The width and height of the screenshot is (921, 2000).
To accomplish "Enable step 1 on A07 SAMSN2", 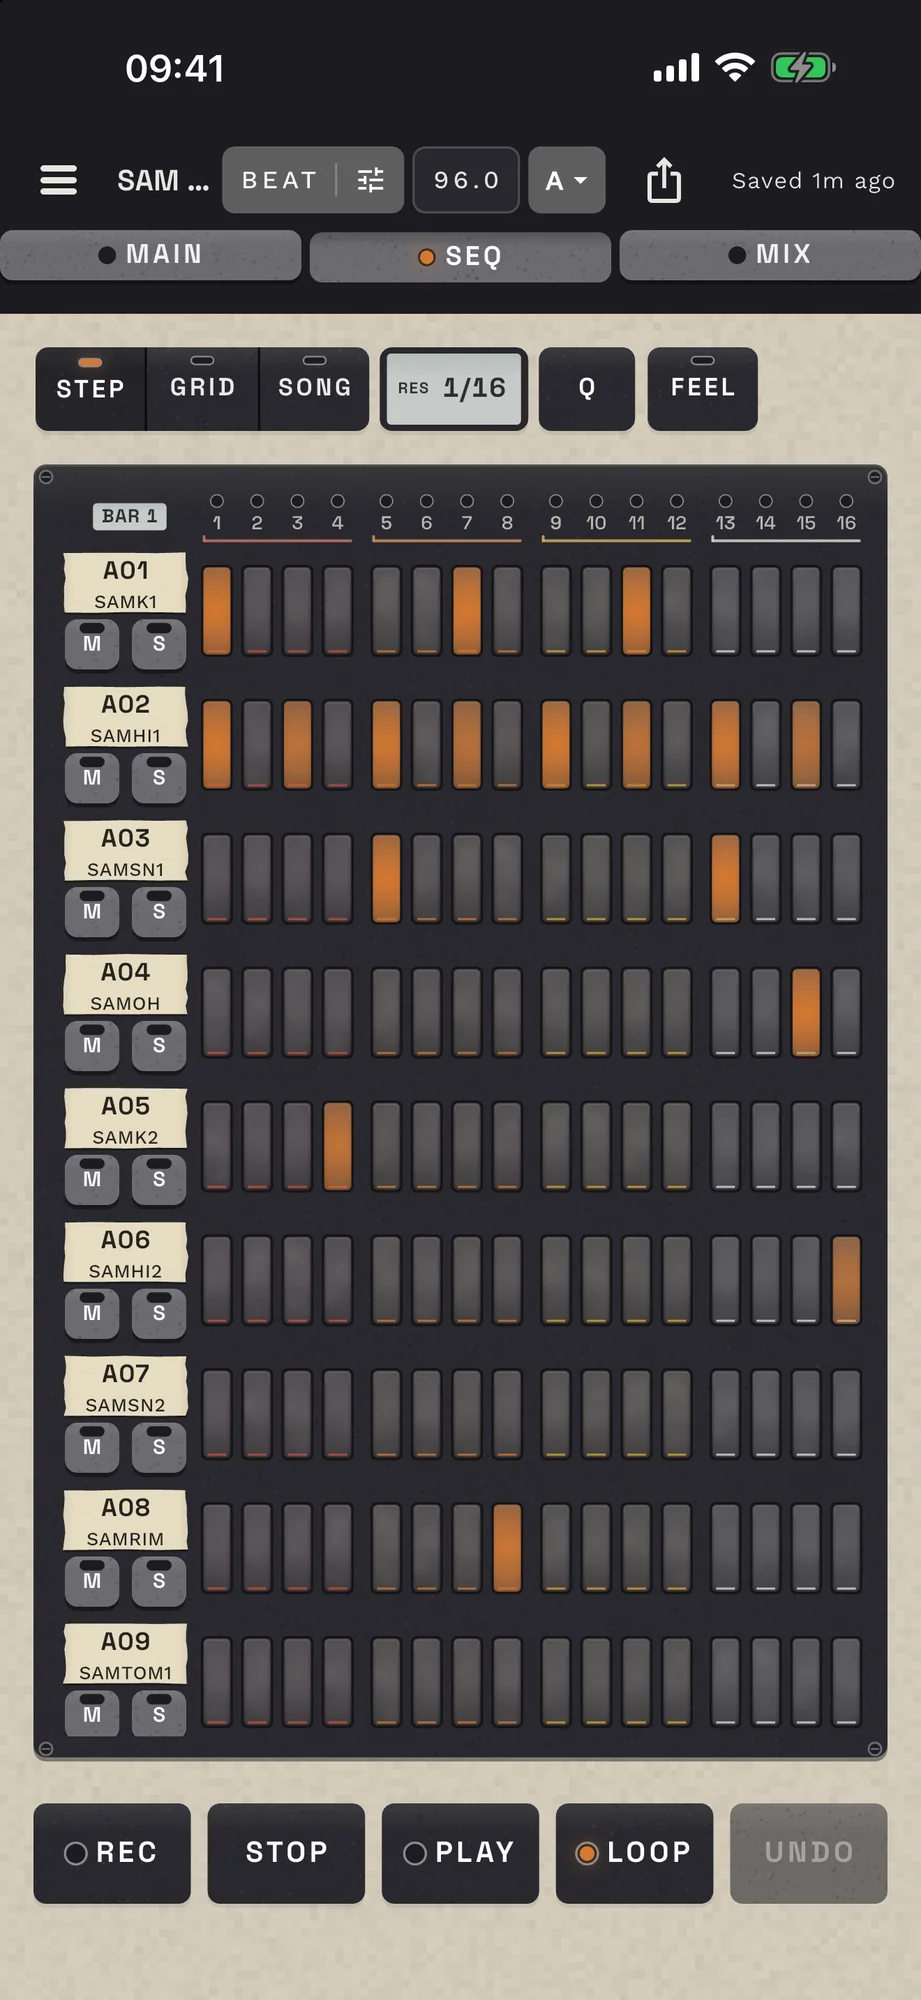I will click(217, 1414).
